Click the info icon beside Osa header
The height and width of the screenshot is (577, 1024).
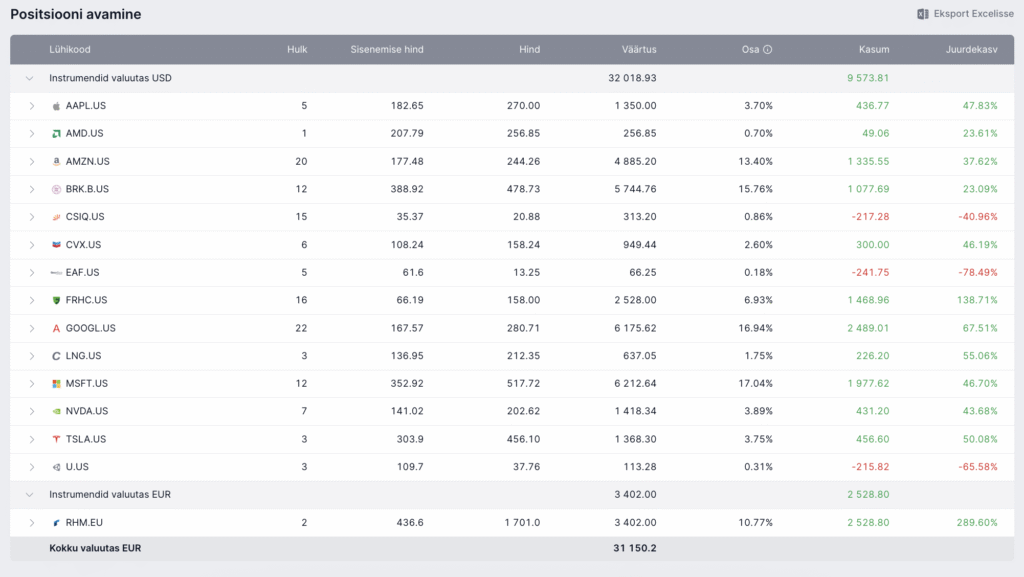tap(767, 49)
